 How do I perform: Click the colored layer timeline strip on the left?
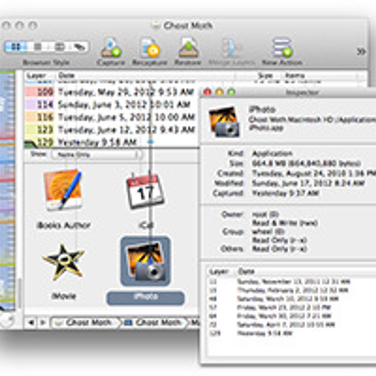point(7,190)
